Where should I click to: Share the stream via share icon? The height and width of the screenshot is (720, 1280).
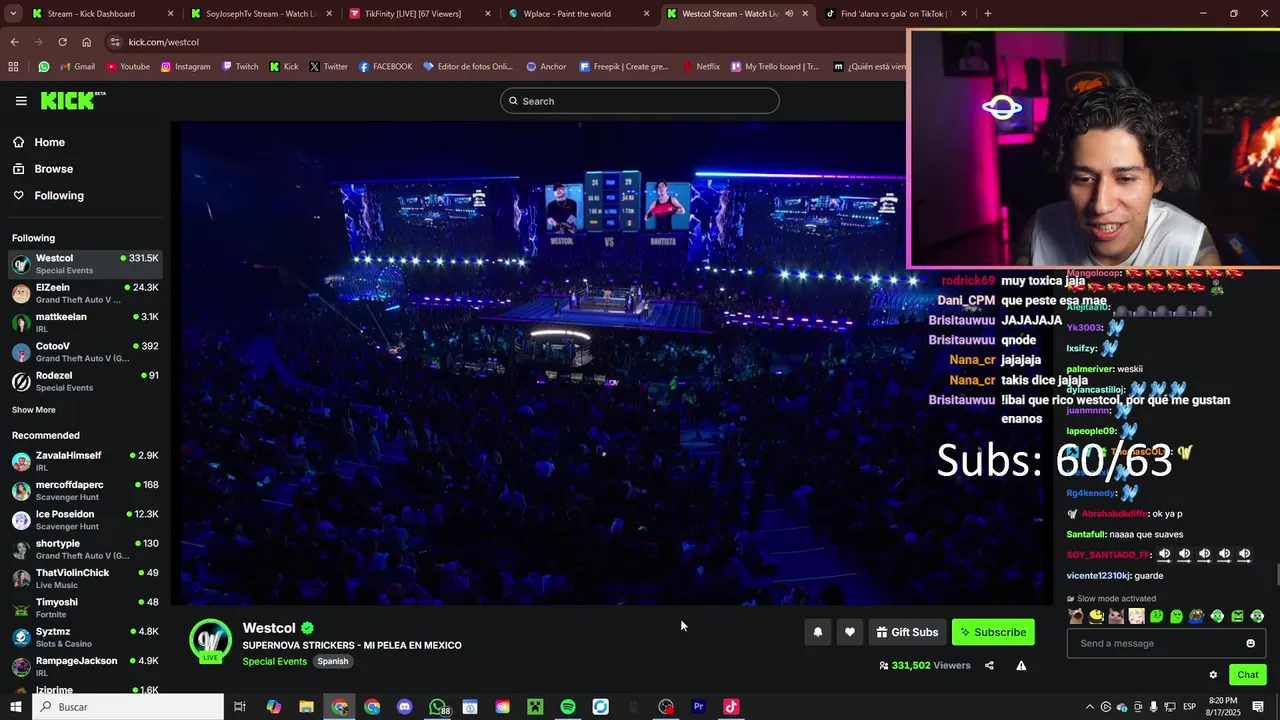[989, 665]
